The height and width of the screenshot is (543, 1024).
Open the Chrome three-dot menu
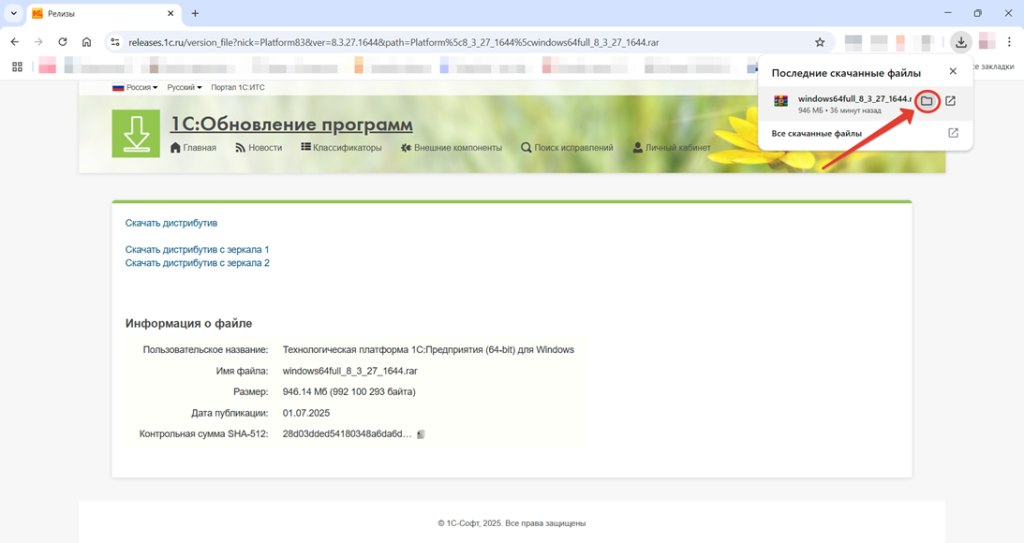click(1009, 42)
